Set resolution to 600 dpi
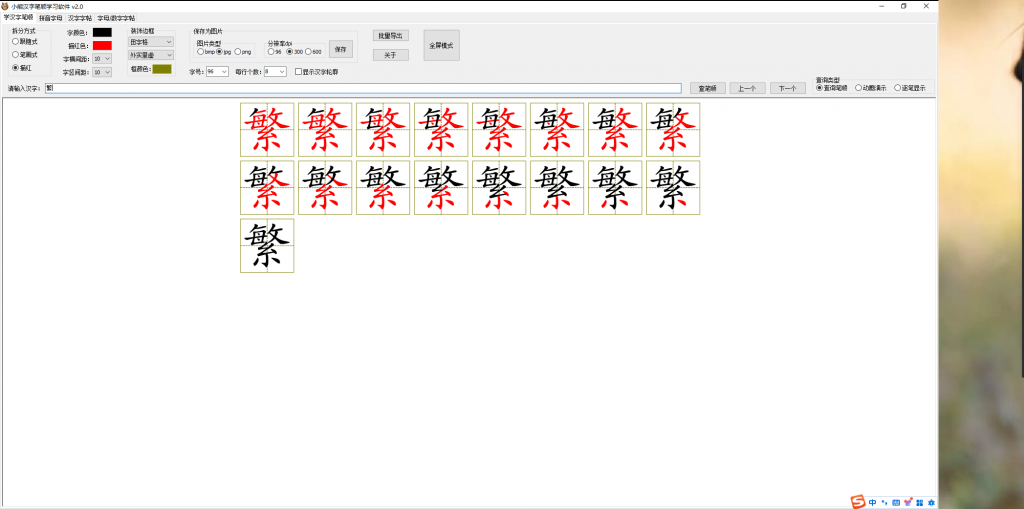 click(x=313, y=52)
